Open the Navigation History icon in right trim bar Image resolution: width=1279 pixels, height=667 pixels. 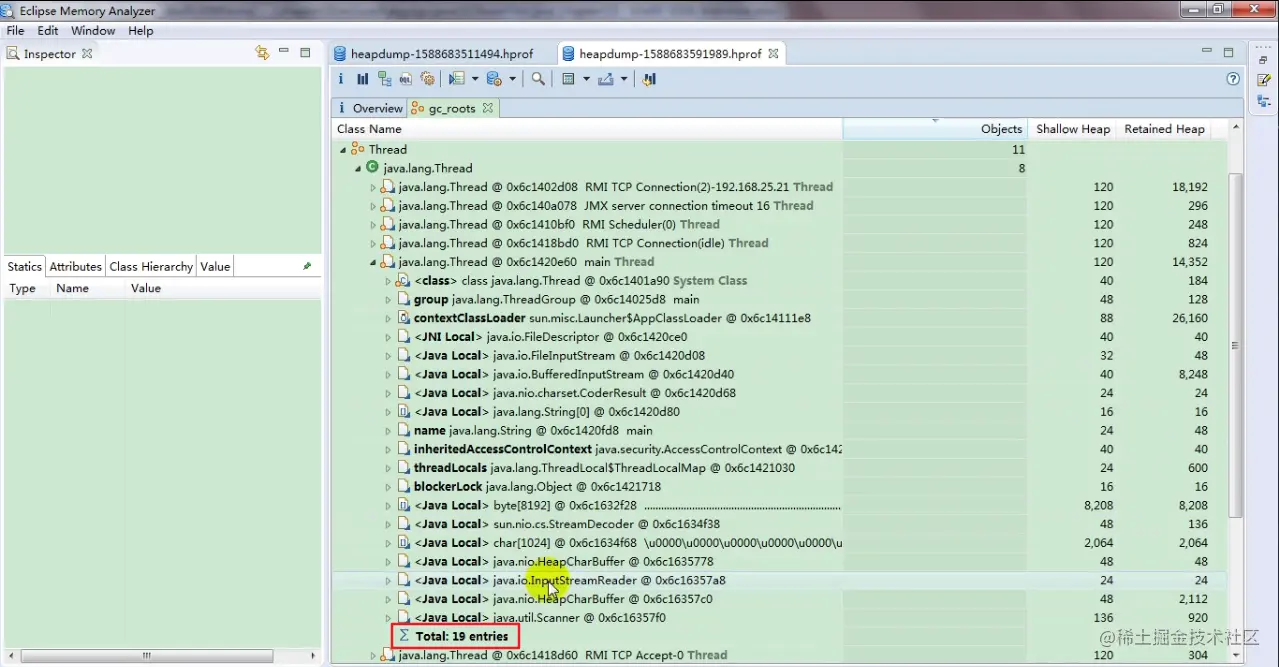tap(1264, 99)
